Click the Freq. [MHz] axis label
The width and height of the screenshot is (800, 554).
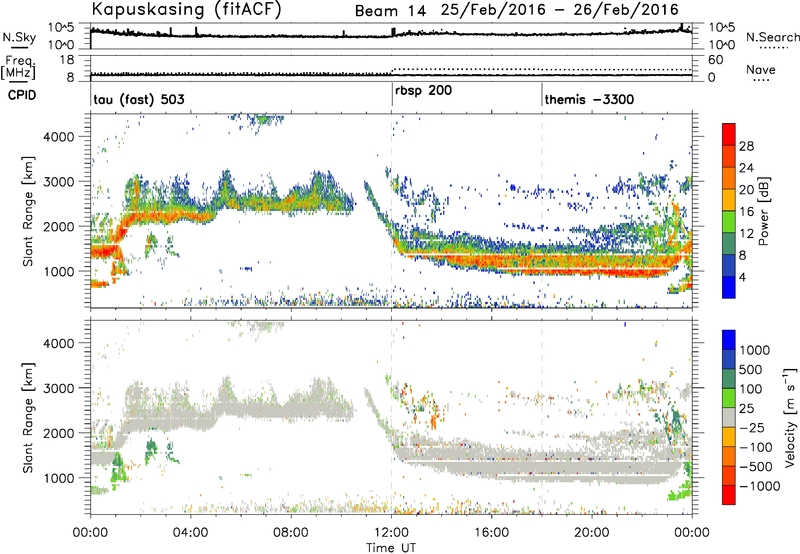pos(18,68)
